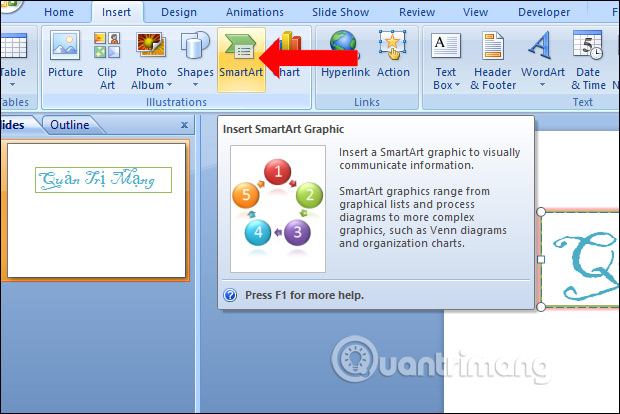The width and height of the screenshot is (620, 414).
Task: Open the Design ribbon tab
Action: pos(179,12)
